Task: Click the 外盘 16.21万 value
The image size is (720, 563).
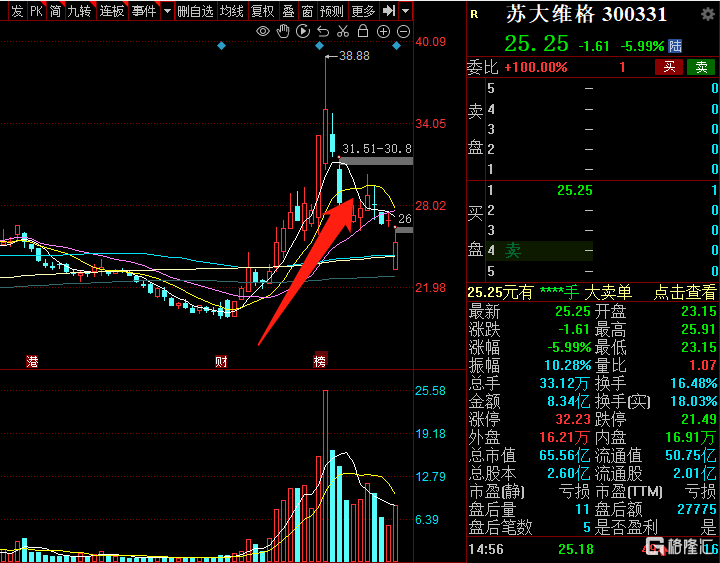Action: (x=565, y=438)
